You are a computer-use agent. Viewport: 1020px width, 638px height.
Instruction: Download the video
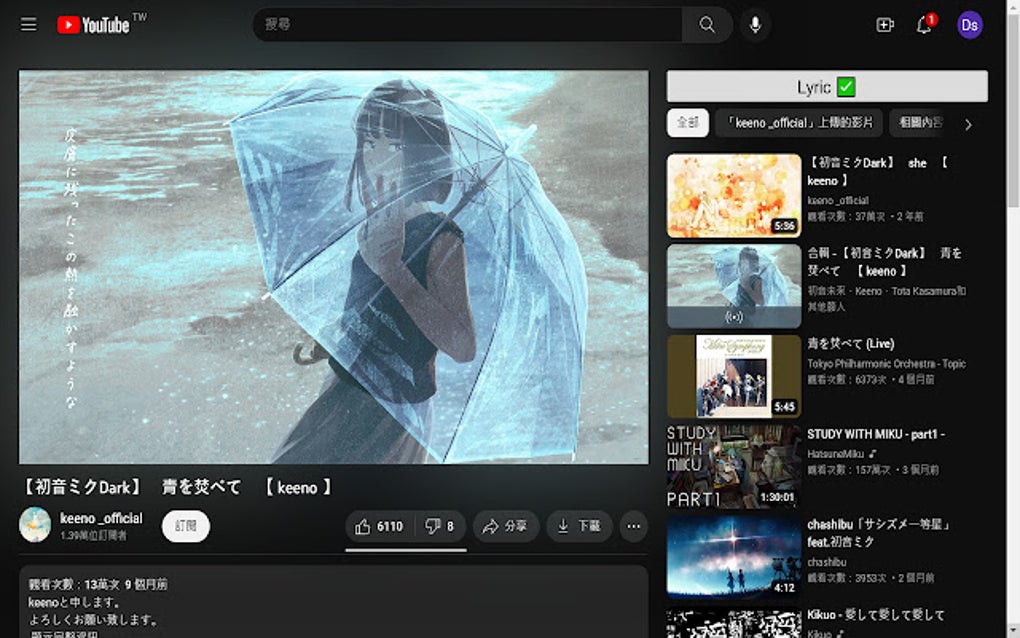coord(579,526)
